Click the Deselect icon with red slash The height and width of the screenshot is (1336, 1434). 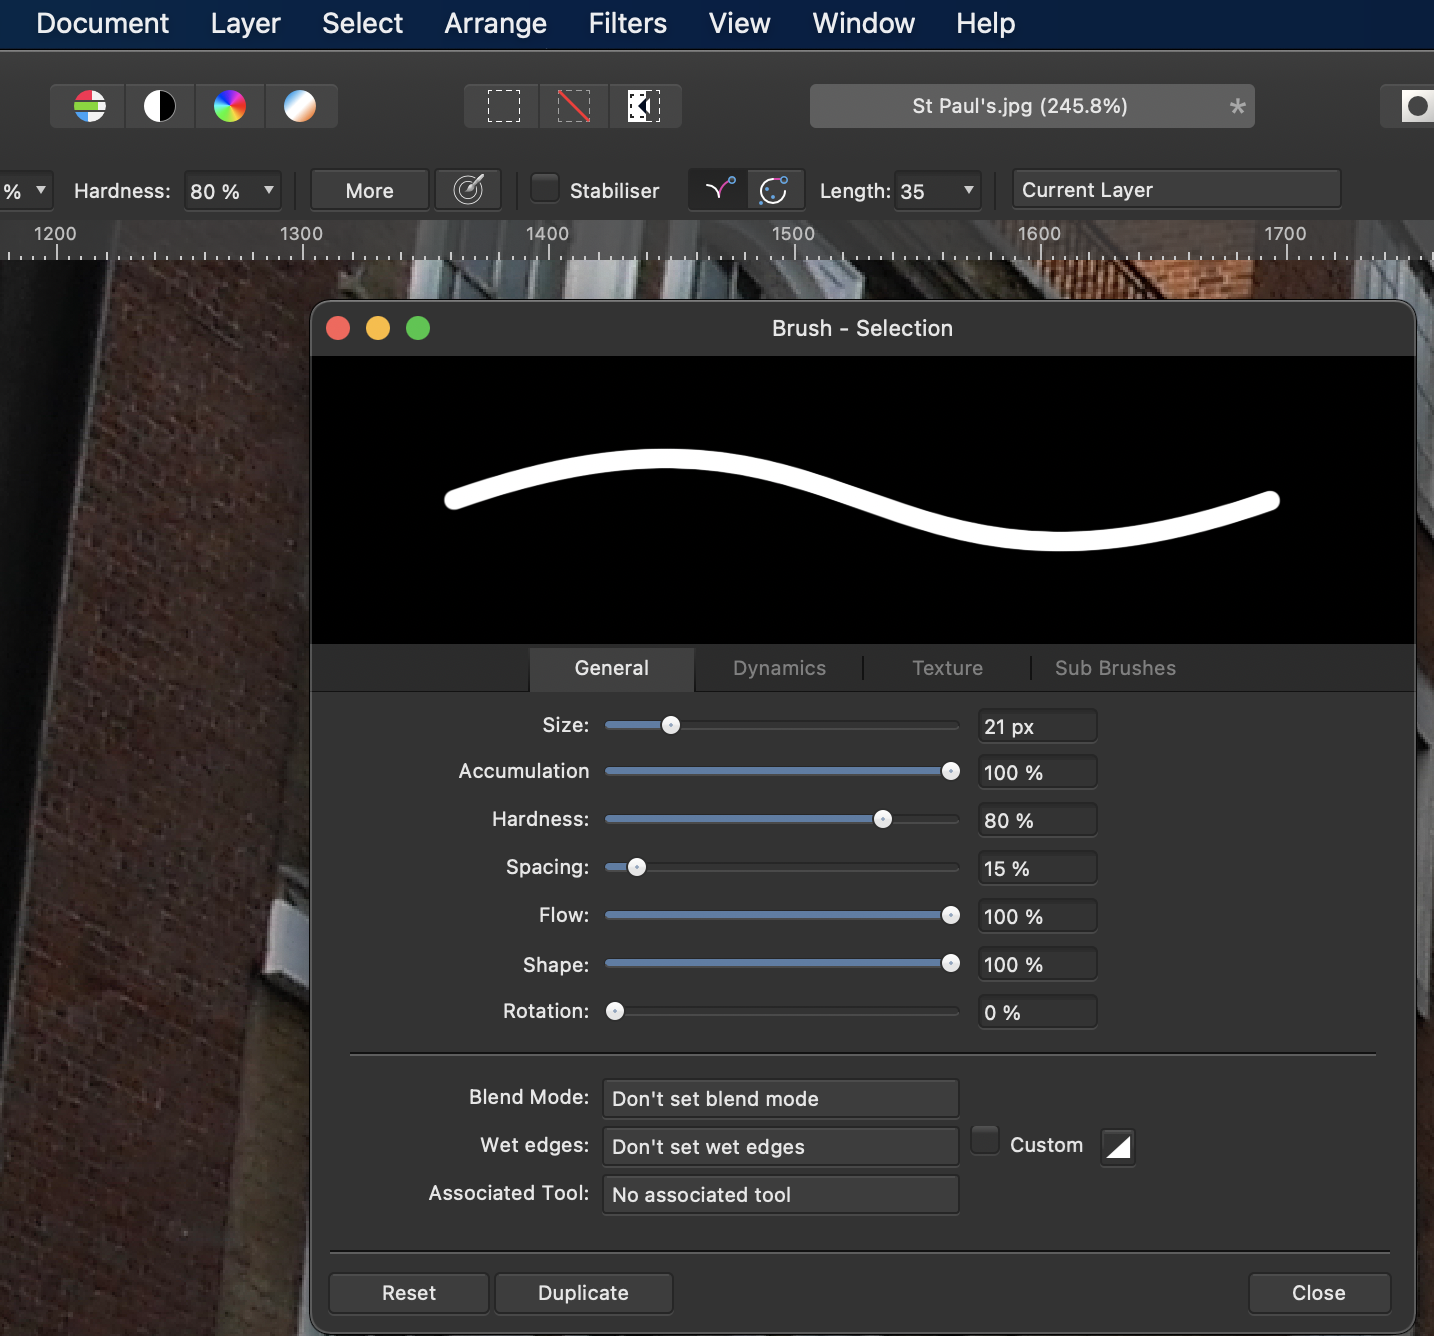pos(573,106)
